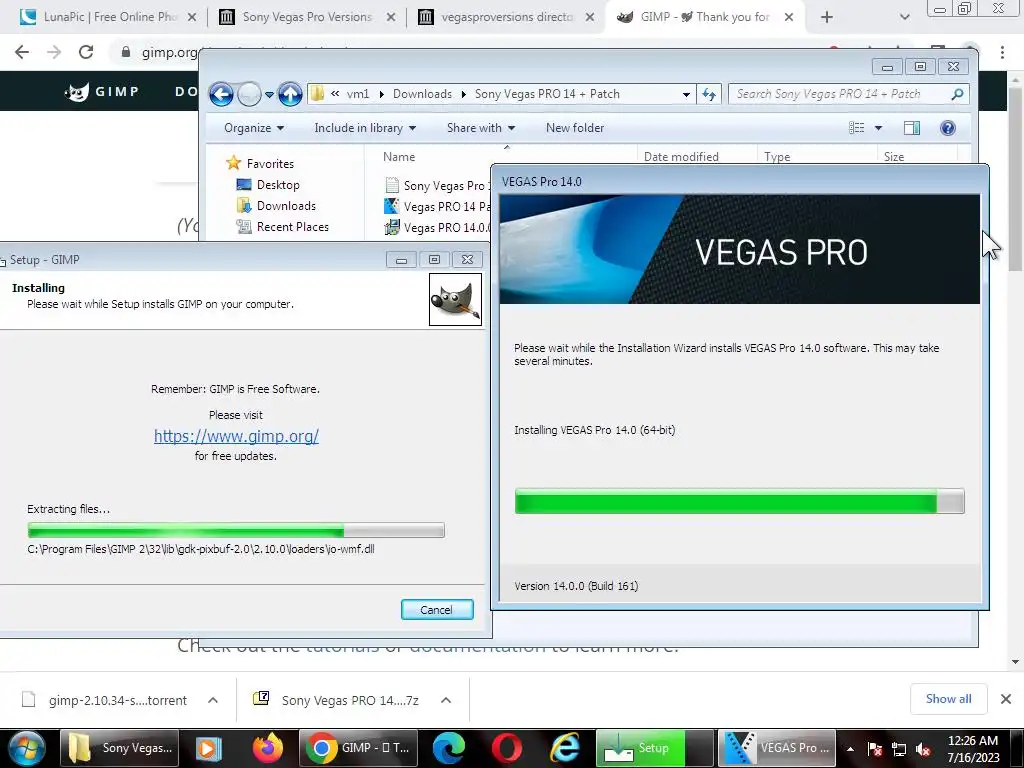The height and width of the screenshot is (768, 1024).
Task: Close the Chrome downloads bar
Action: tap(1006, 699)
